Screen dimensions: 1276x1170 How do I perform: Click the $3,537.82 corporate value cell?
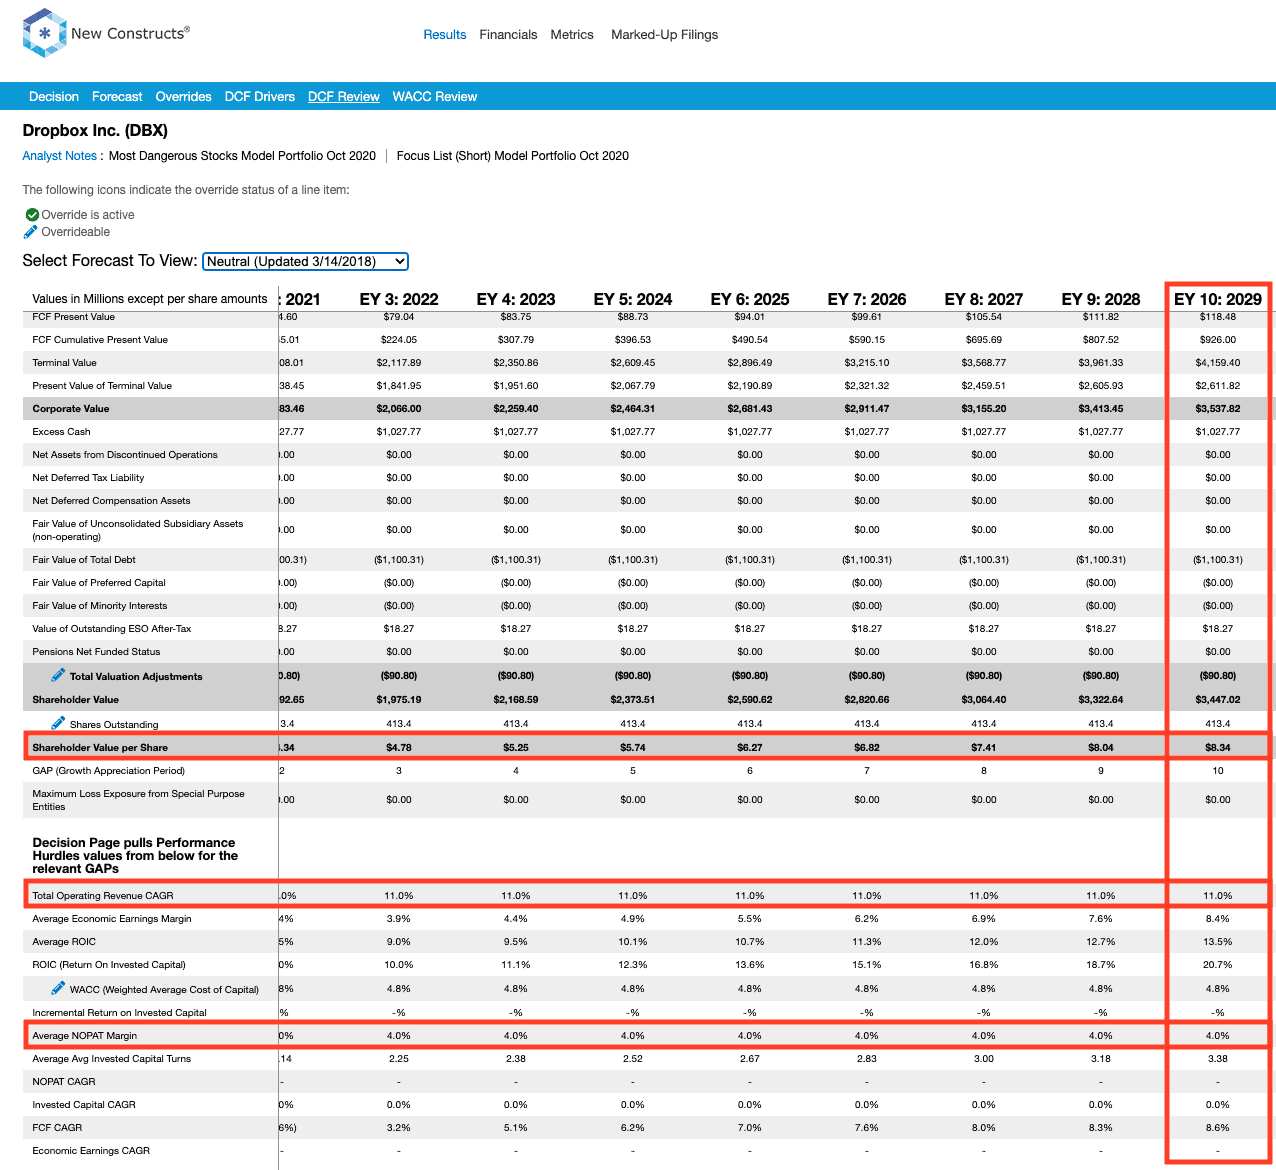[1218, 408]
